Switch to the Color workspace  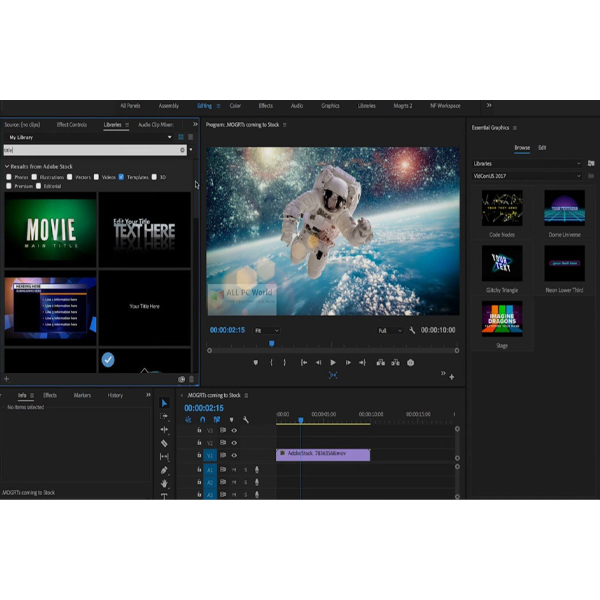pos(235,106)
